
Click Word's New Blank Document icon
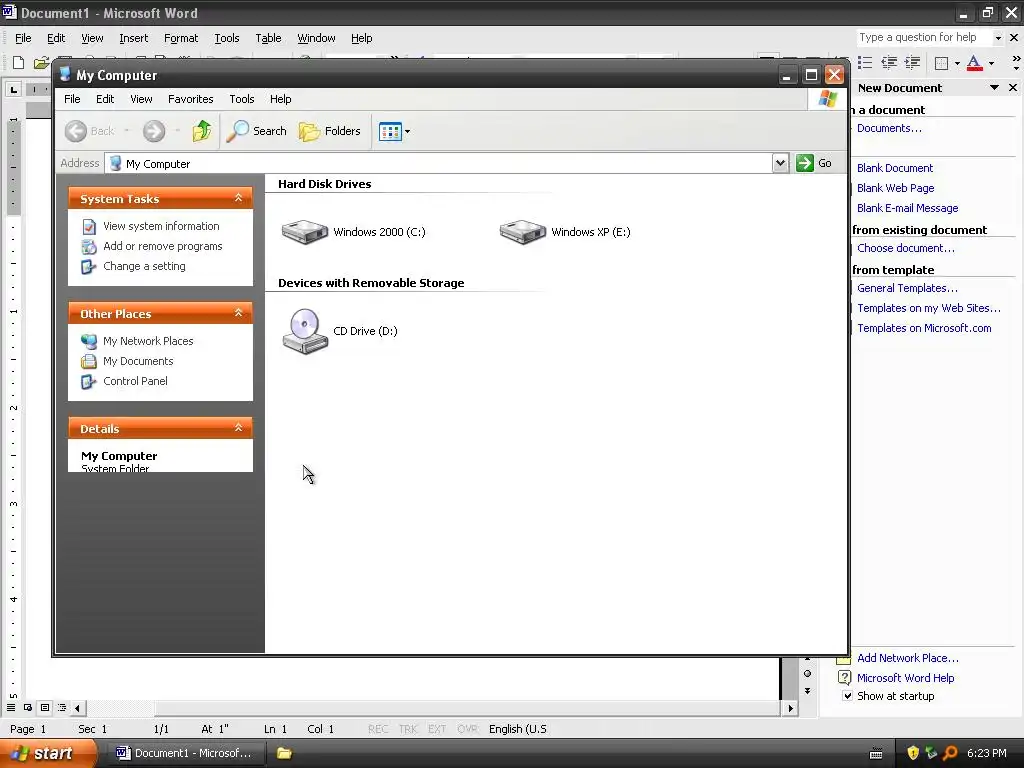[x=18, y=63]
